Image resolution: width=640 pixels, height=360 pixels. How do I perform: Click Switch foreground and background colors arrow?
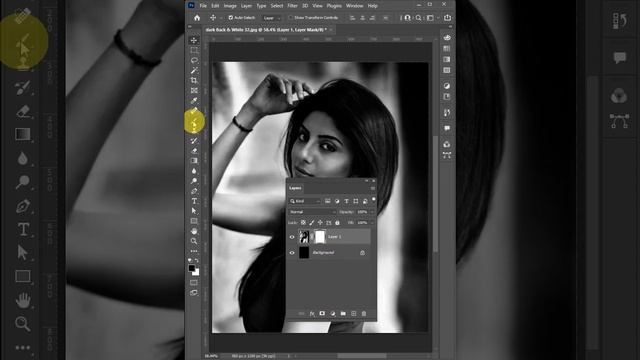pos(197,260)
